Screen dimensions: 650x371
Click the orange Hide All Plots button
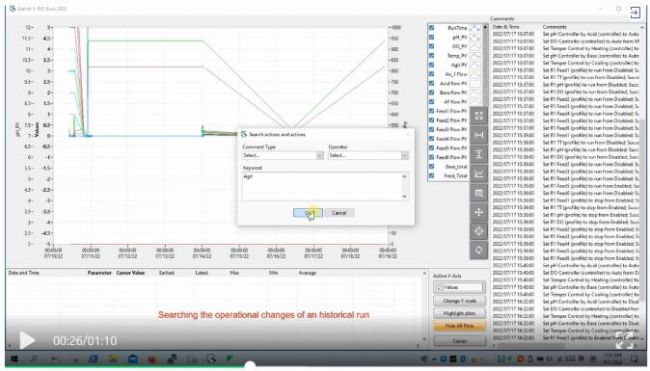(x=459, y=326)
